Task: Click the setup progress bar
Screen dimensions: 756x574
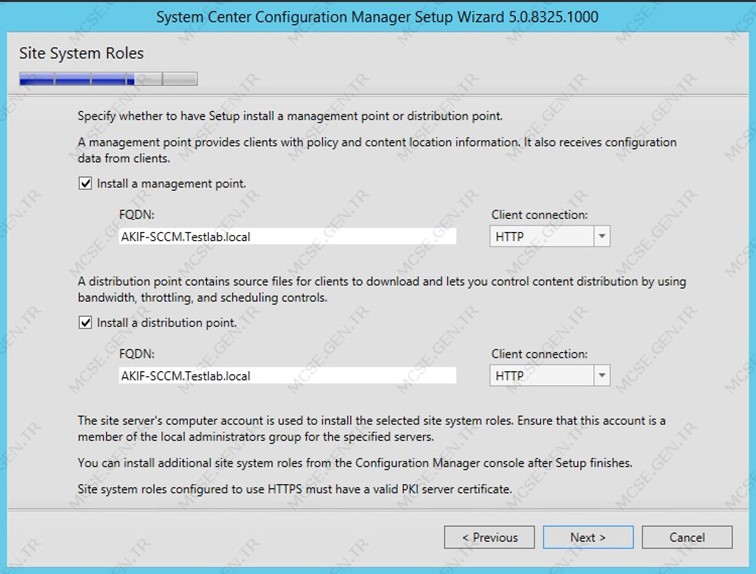Action: [108, 79]
